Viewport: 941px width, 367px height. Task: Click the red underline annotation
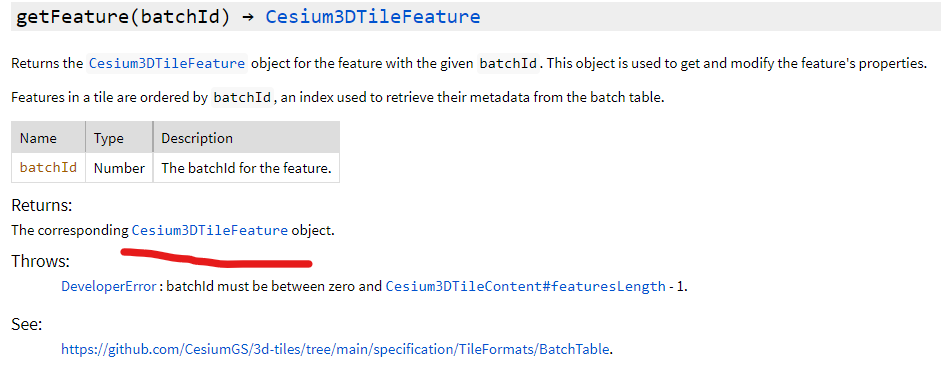217,258
